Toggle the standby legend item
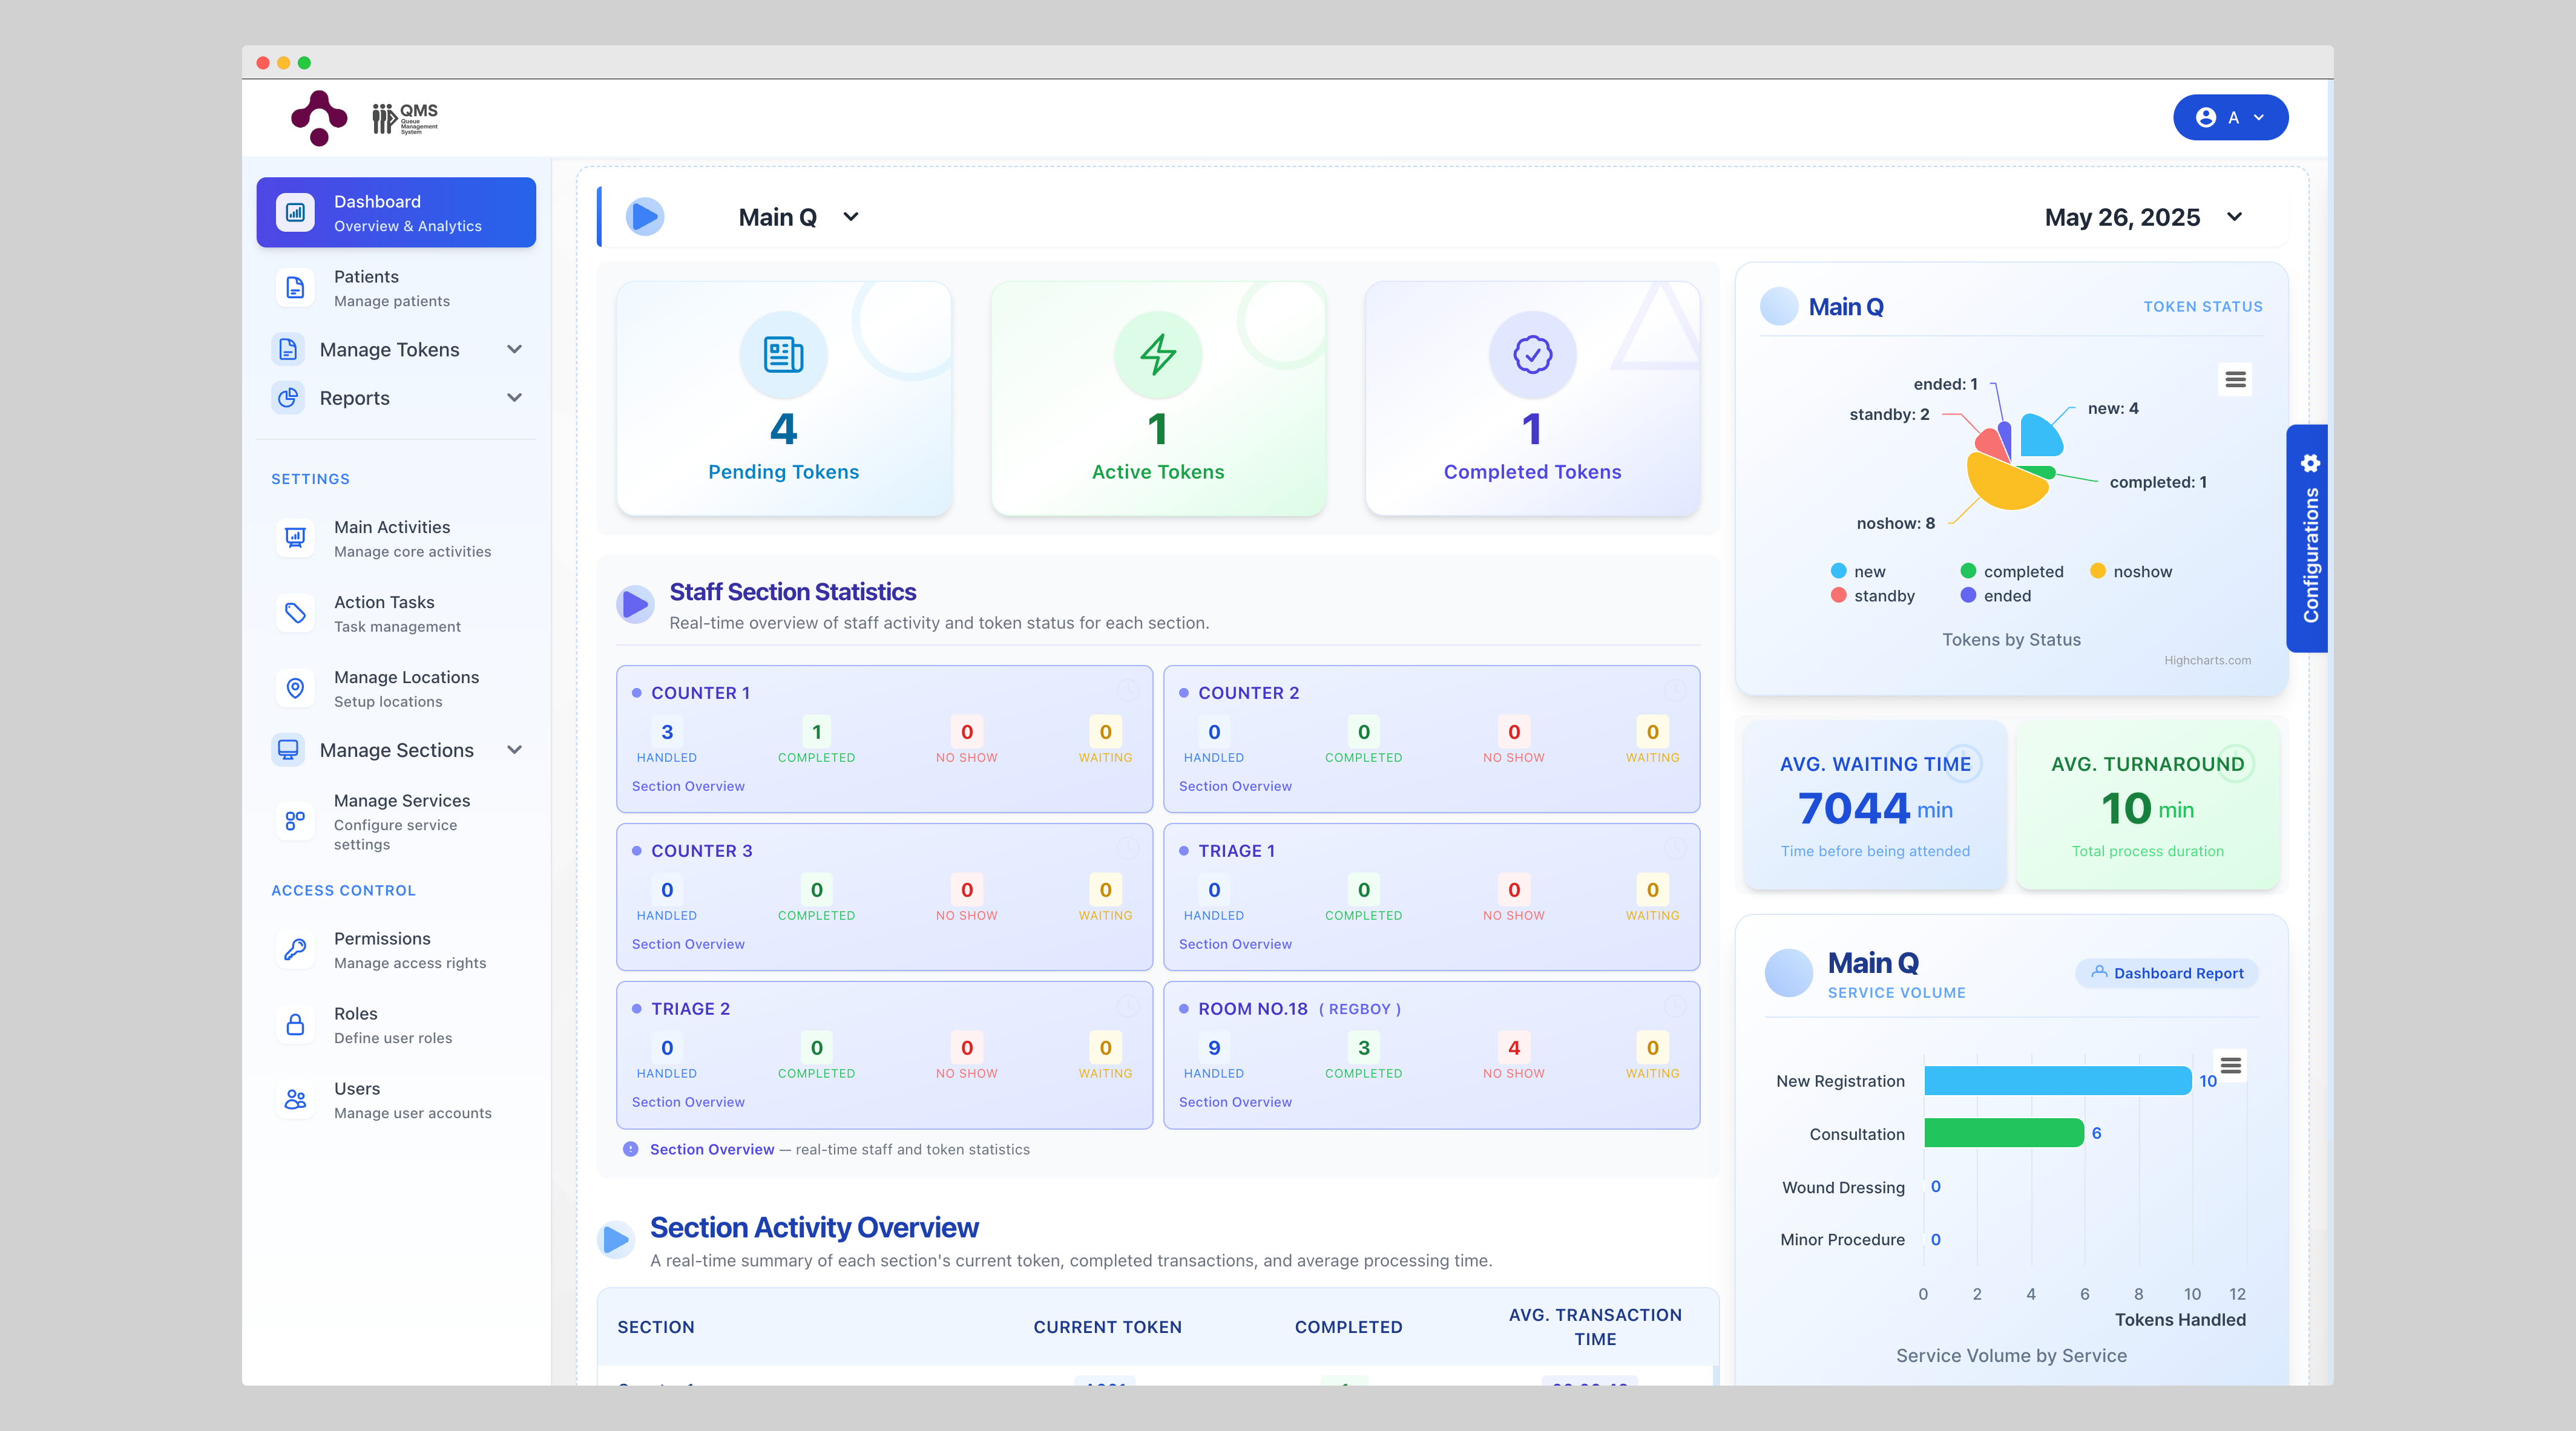The height and width of the screenshot is (1431, 2576). click(x=1873, y=595)
